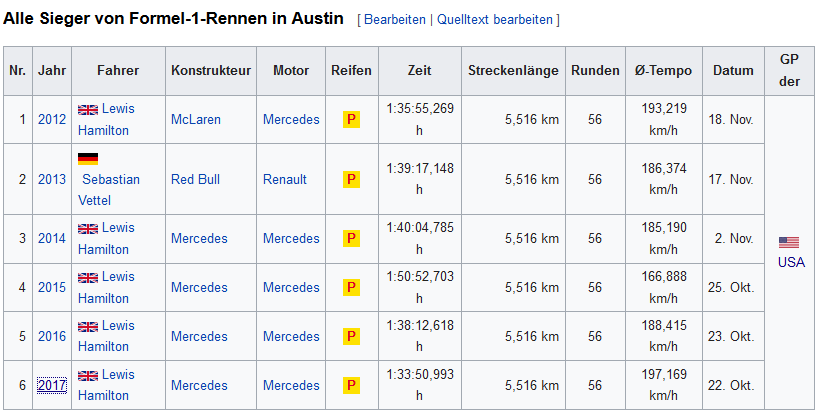The image size is (815, 410).
Task: Open the USA link under the flag
Action: point(791,262)
